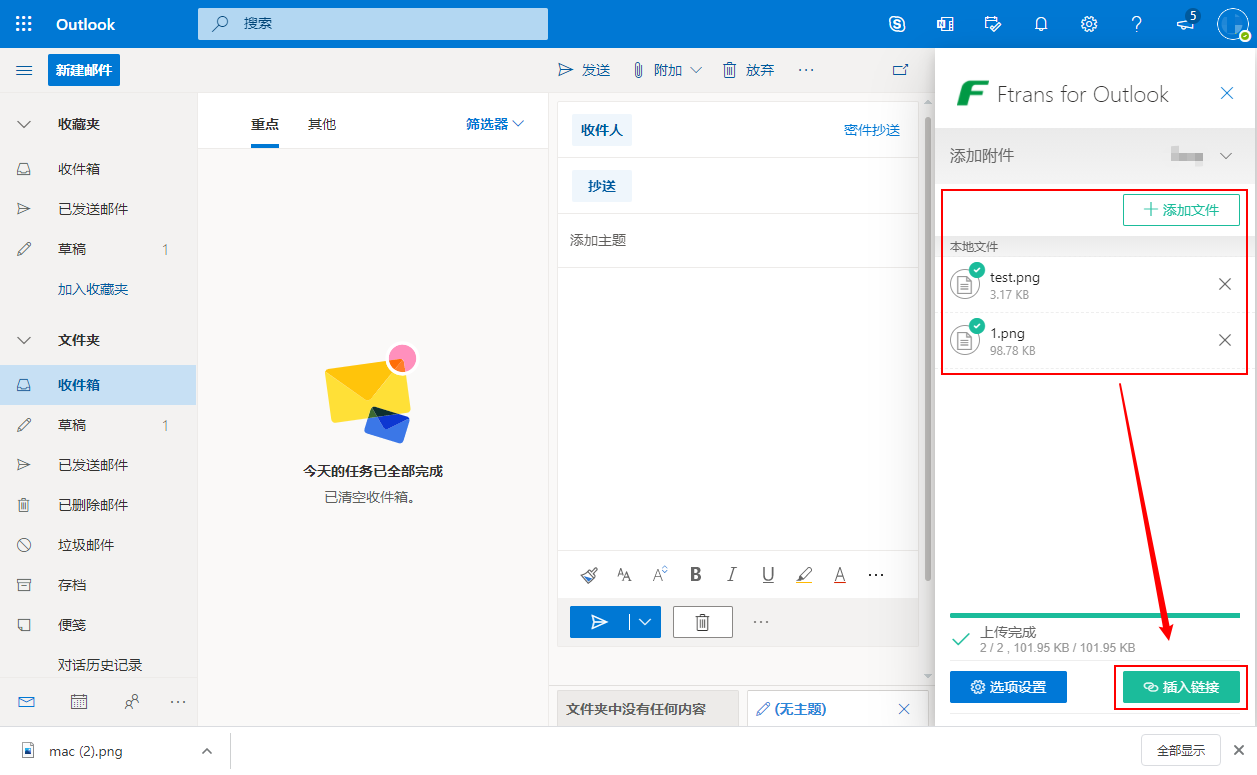1257x775 pixels.
Task: Open the Skype icon in header
Action: pos(897,24)
